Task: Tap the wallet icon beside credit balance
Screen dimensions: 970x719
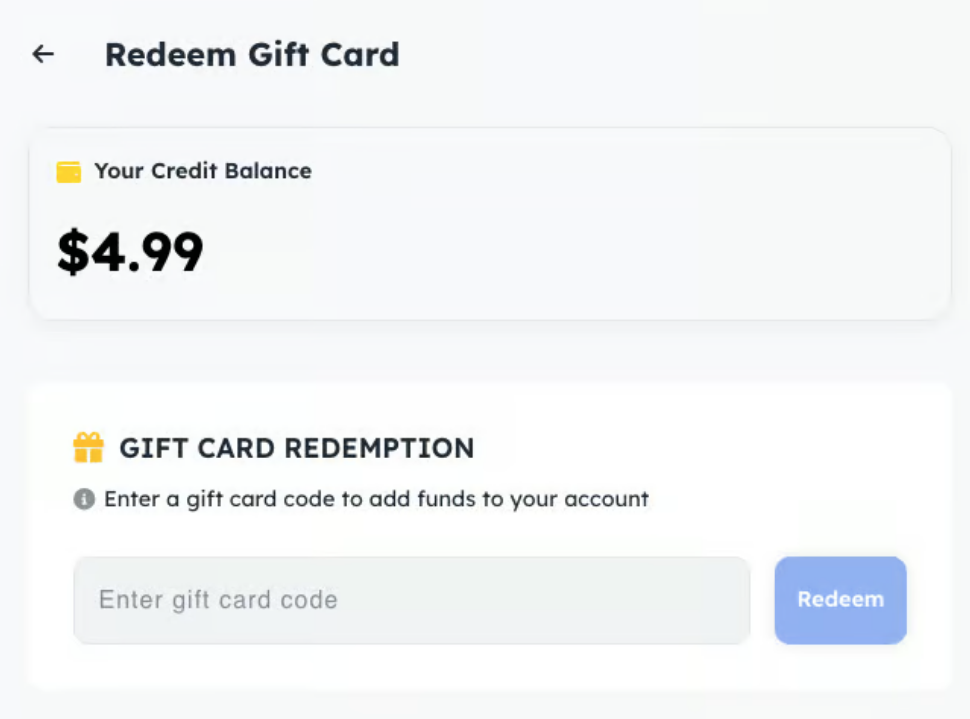Action: (x=67, y=171)
